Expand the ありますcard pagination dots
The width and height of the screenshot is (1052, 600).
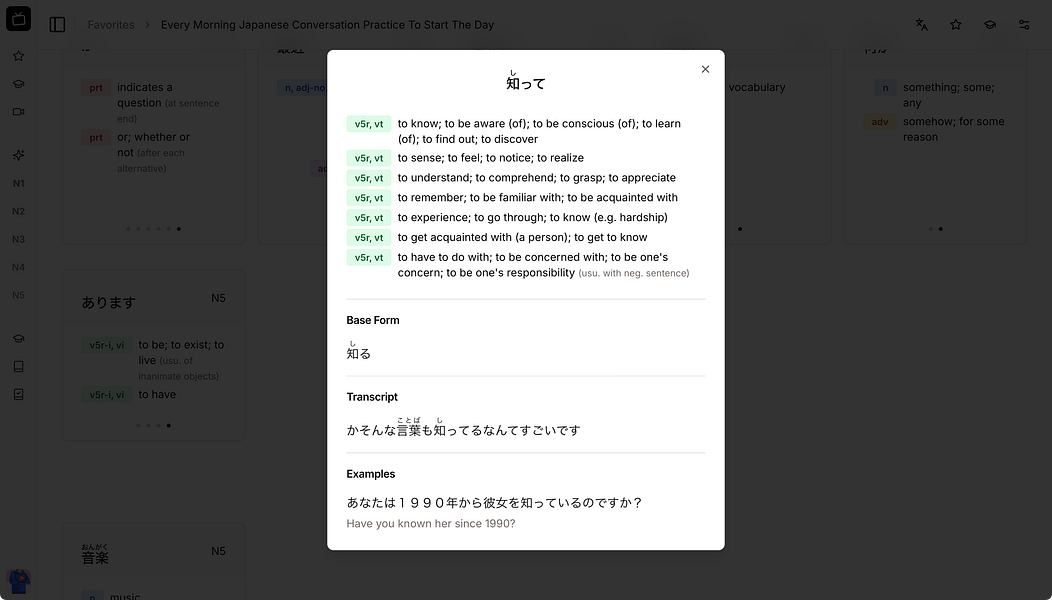(x=153, y=425)
